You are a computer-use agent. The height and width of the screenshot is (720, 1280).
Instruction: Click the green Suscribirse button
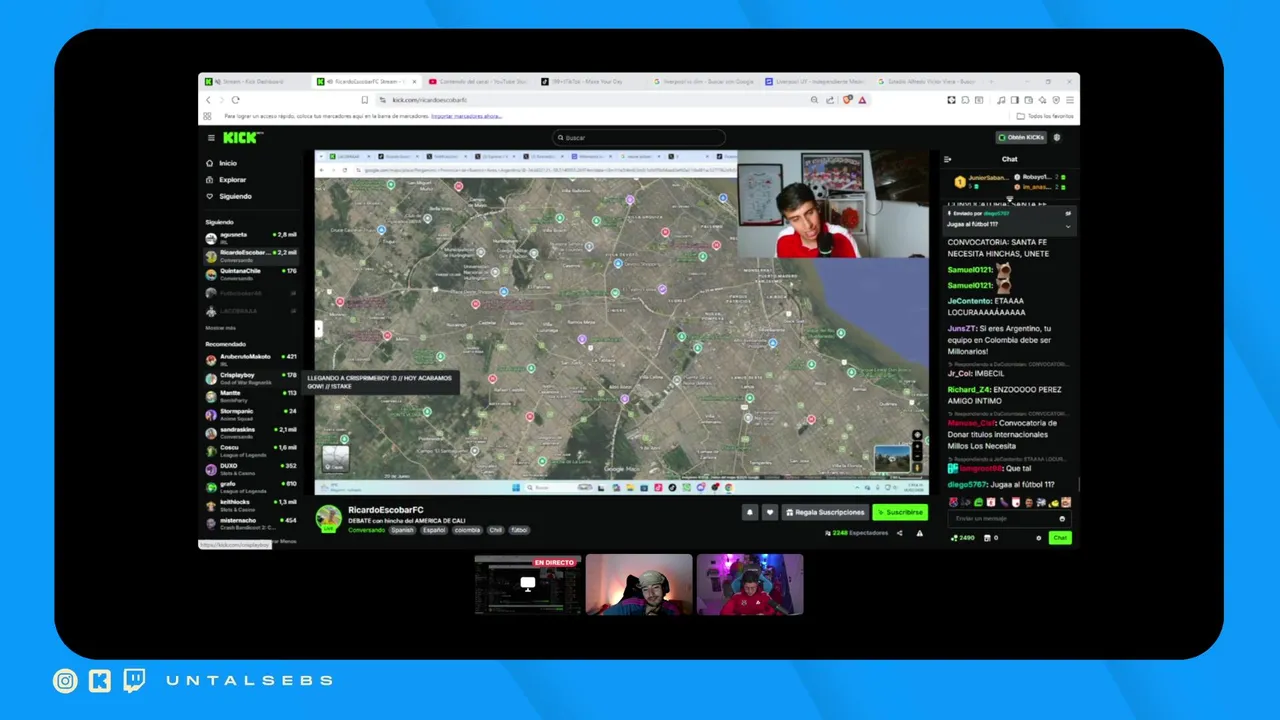[900, 512]
